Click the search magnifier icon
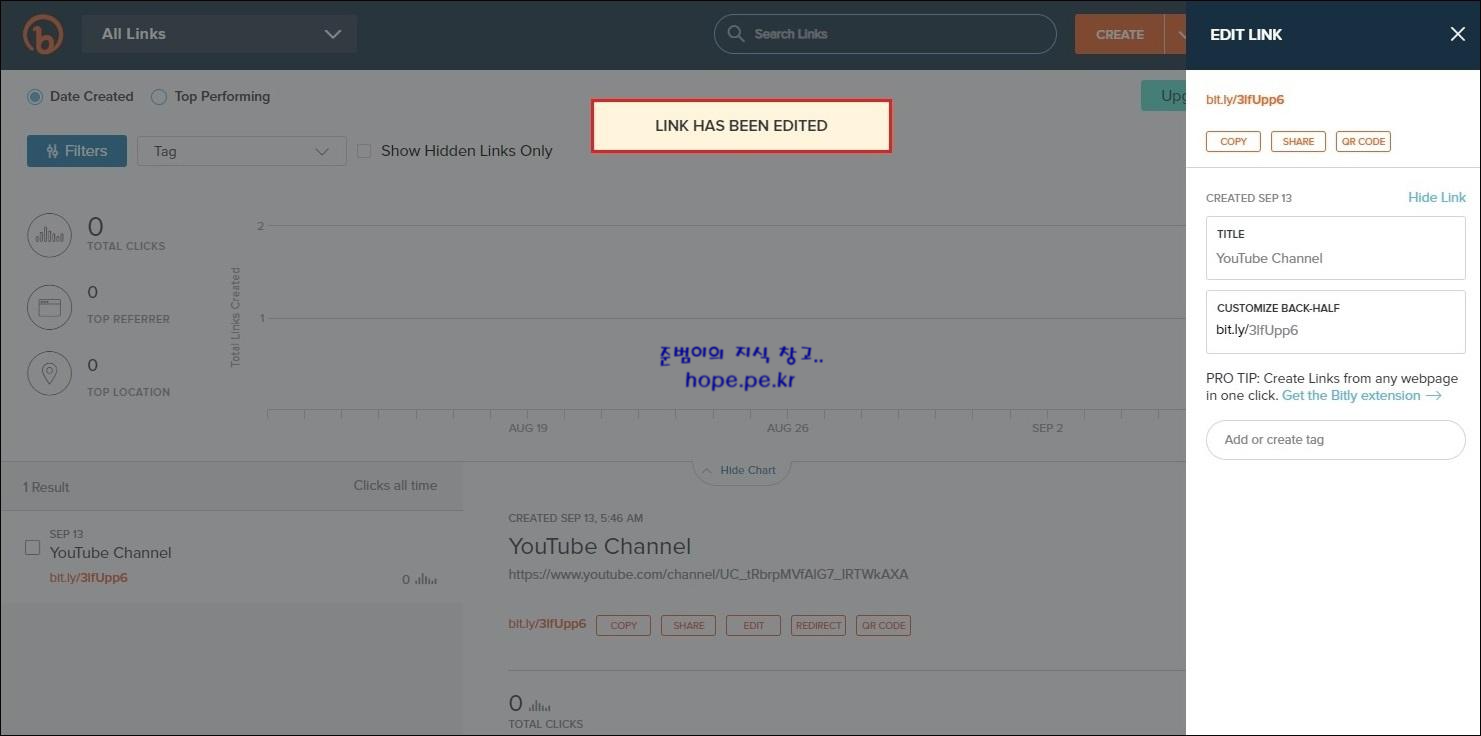Image resolution: width=1481 pixels, height=736 pixels. tap(736, 34)
